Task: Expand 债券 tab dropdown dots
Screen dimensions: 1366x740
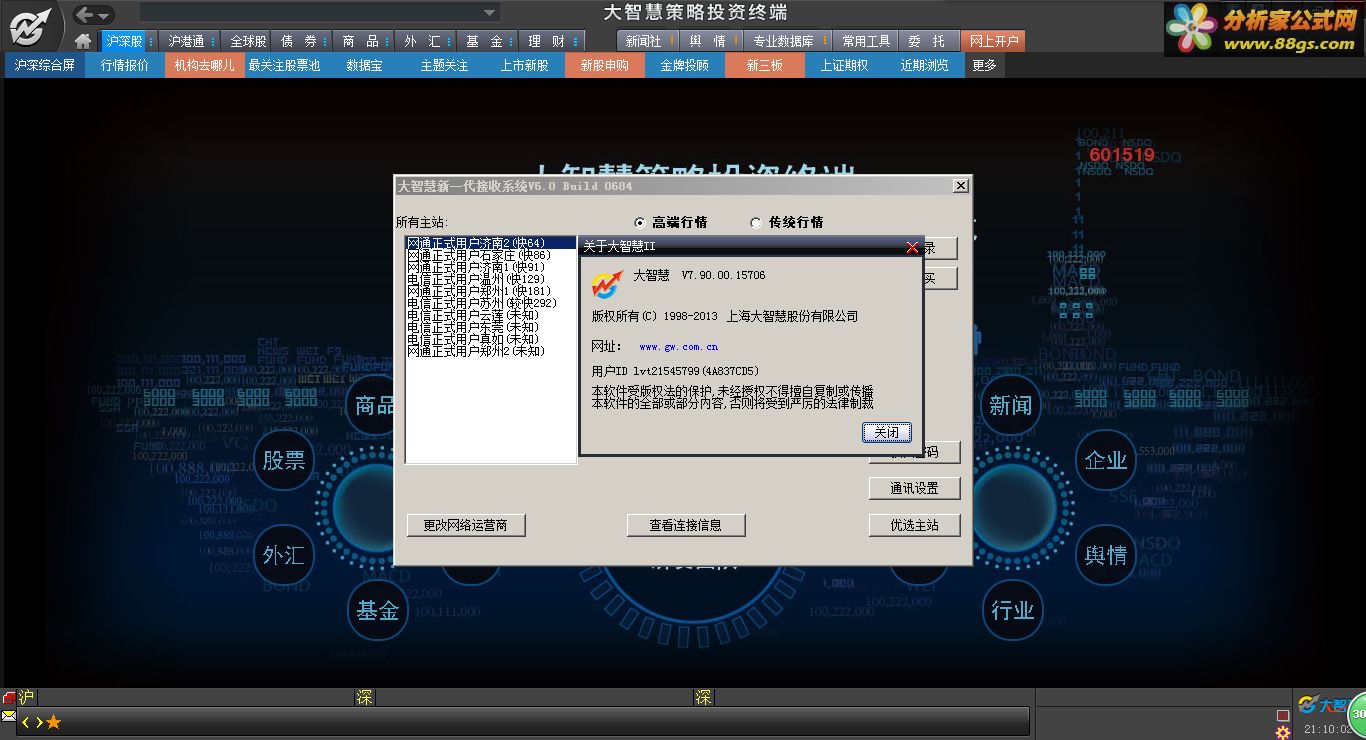Action: click(x=325, y=41)
